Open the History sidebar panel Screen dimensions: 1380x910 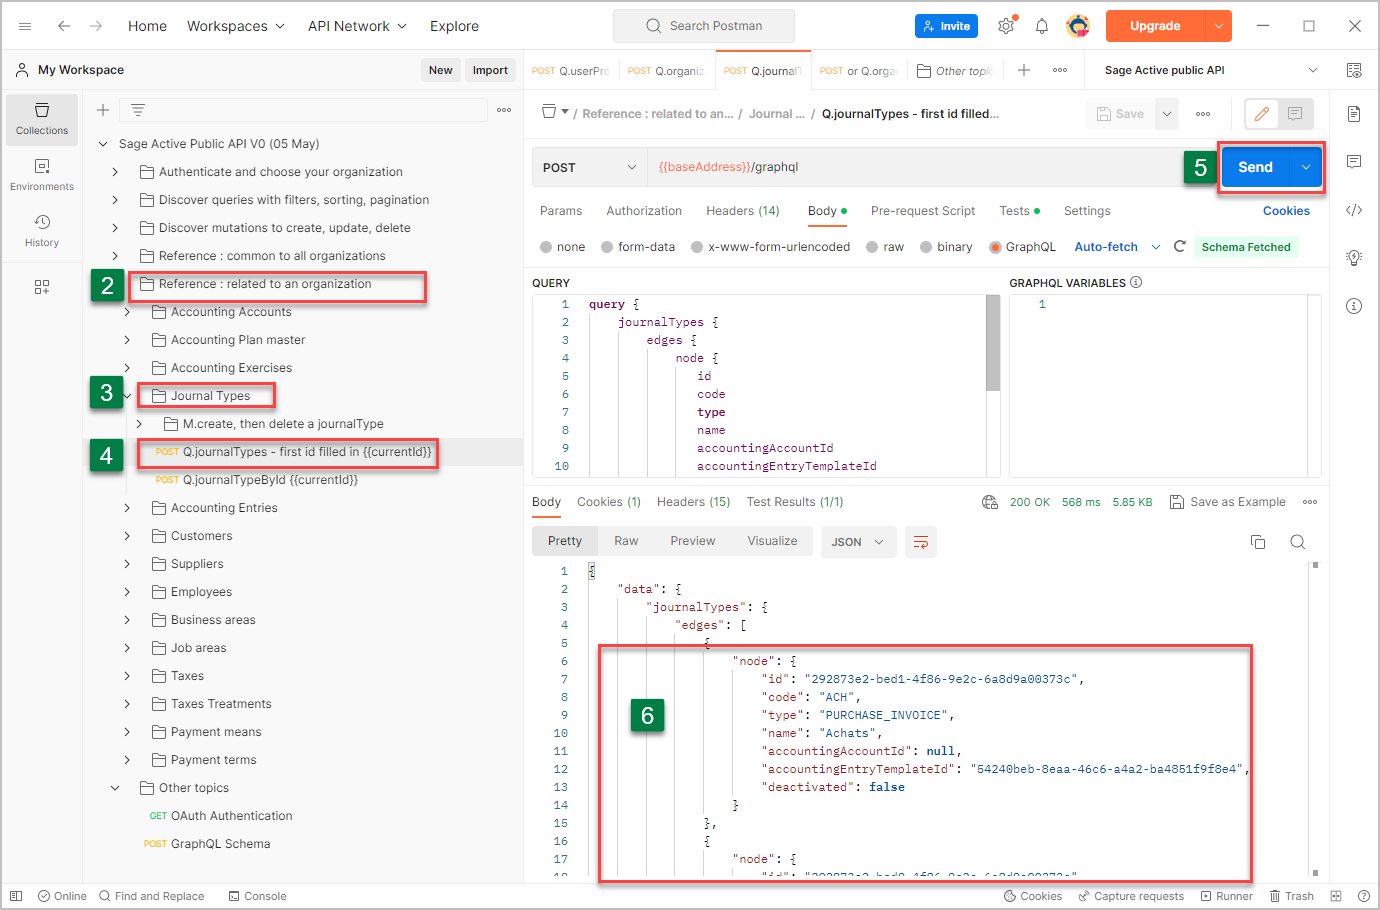click(42, 231)
